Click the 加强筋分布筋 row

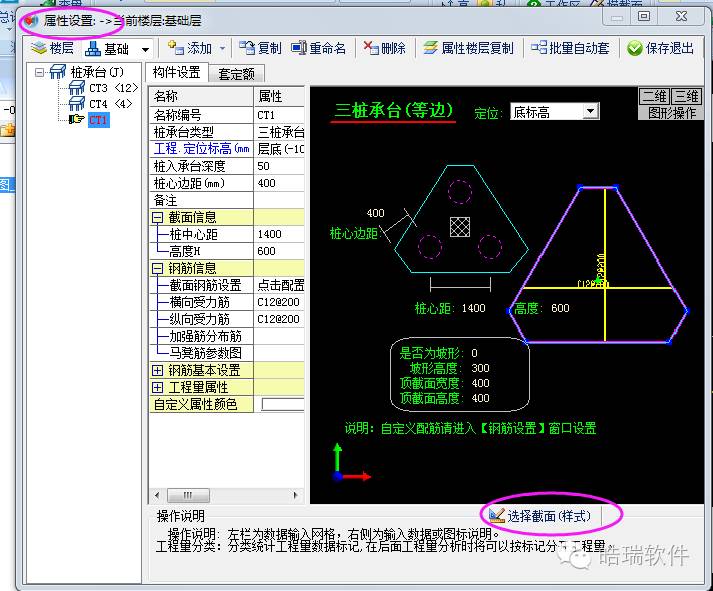click(227, 336)
